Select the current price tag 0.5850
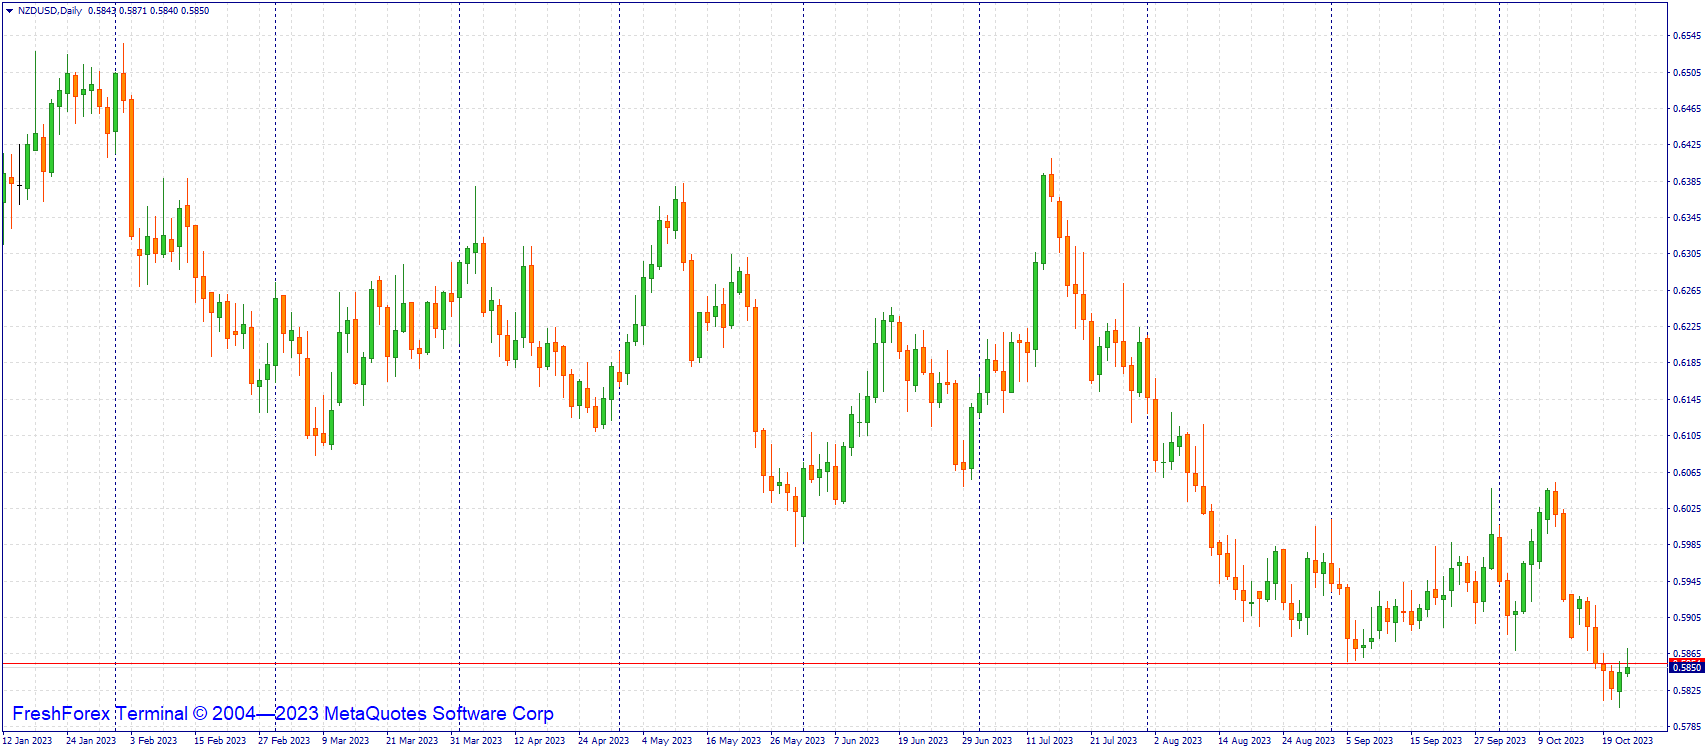This screenshot has width=1708, height=752. point(1686,667)
